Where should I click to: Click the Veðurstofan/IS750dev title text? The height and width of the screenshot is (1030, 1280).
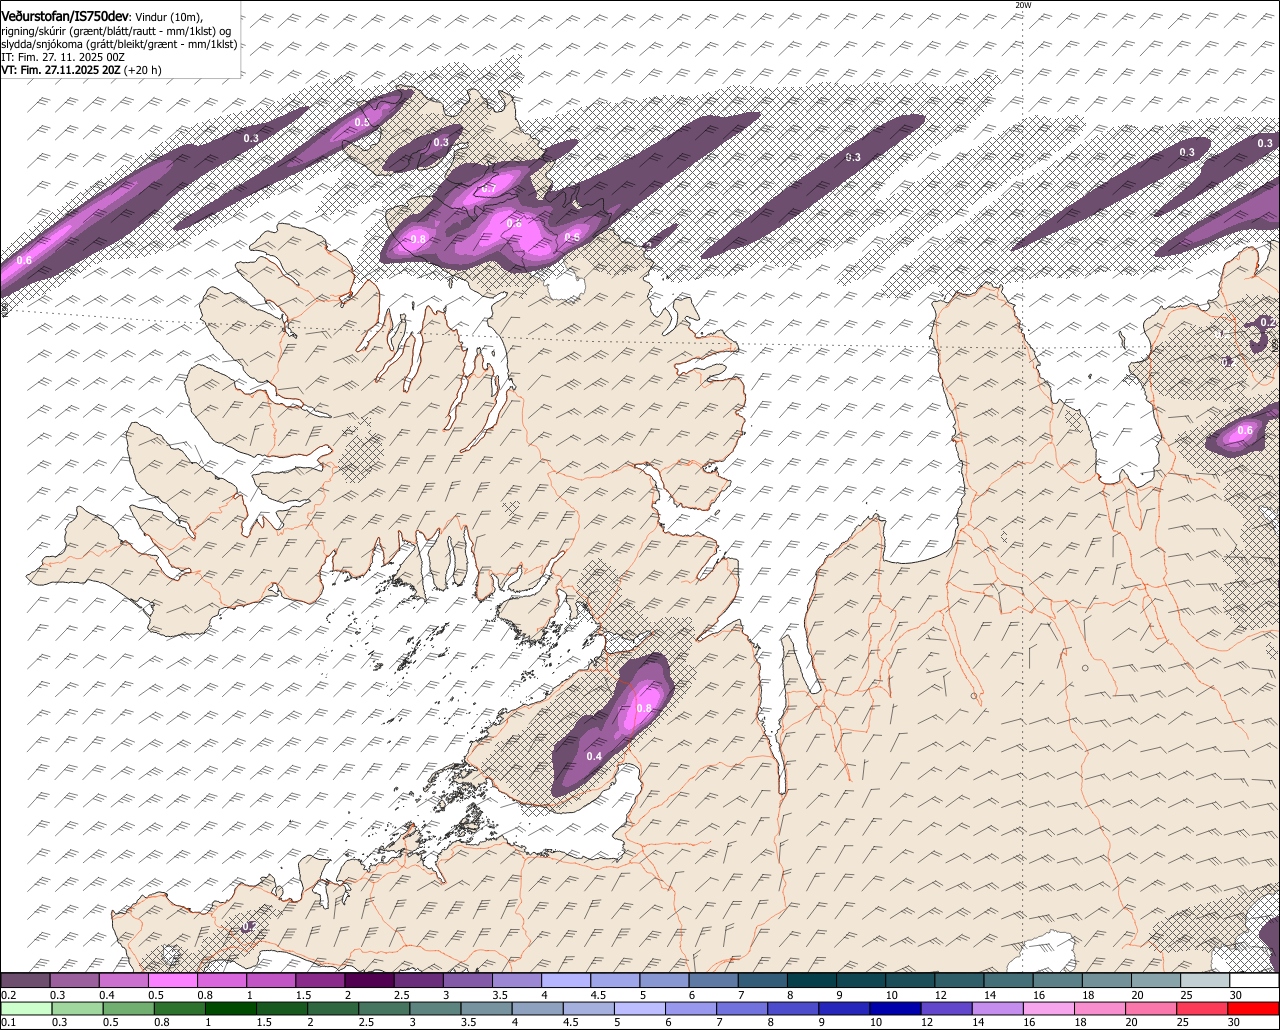(x=65, y=17)
